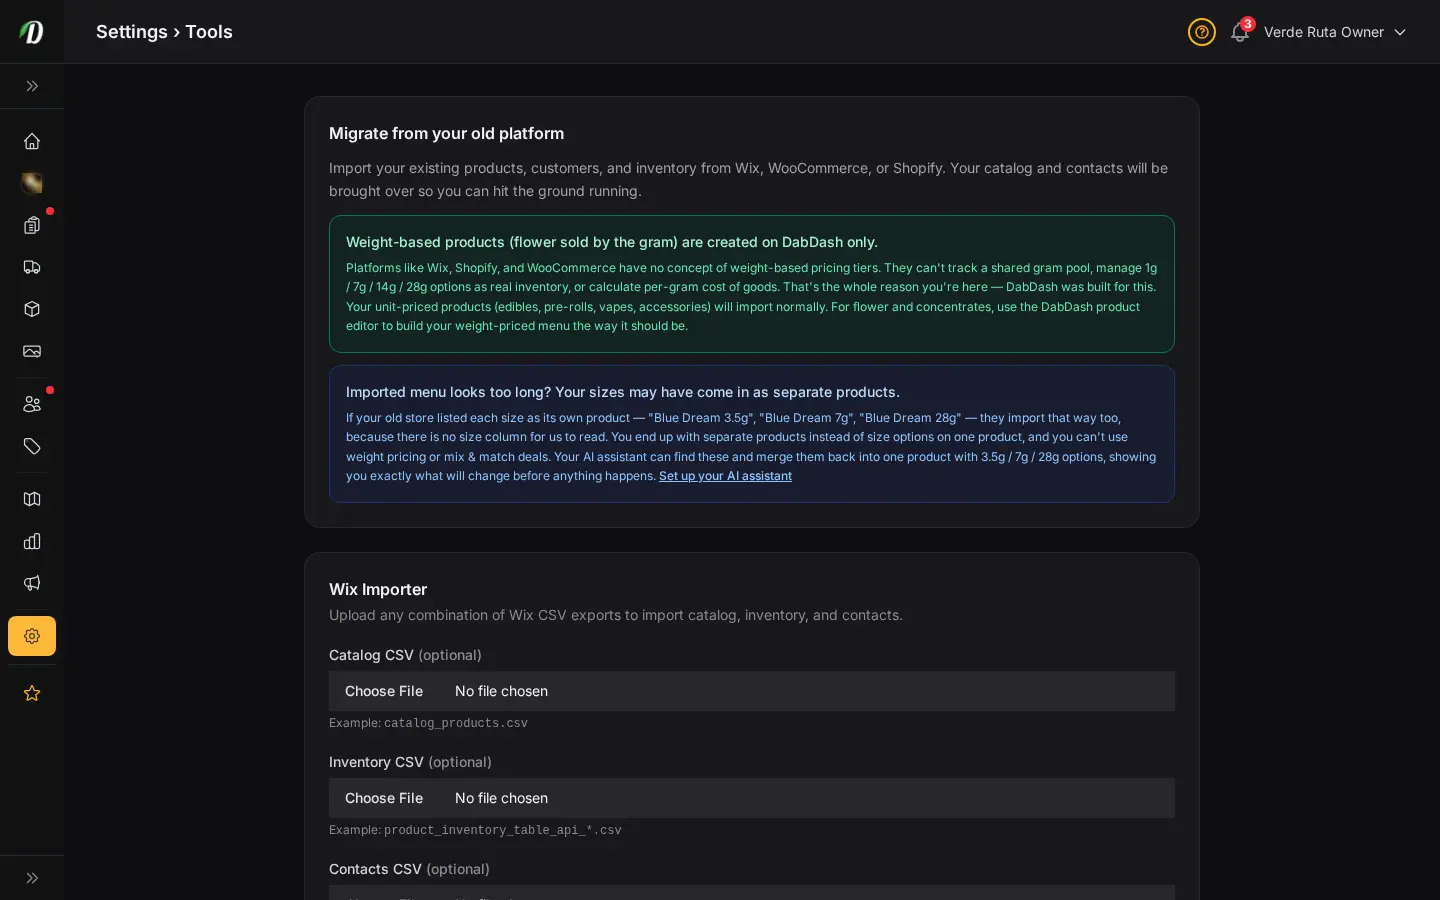Open the products box icon
1440x900 pixels.
(x=32, y=309)
